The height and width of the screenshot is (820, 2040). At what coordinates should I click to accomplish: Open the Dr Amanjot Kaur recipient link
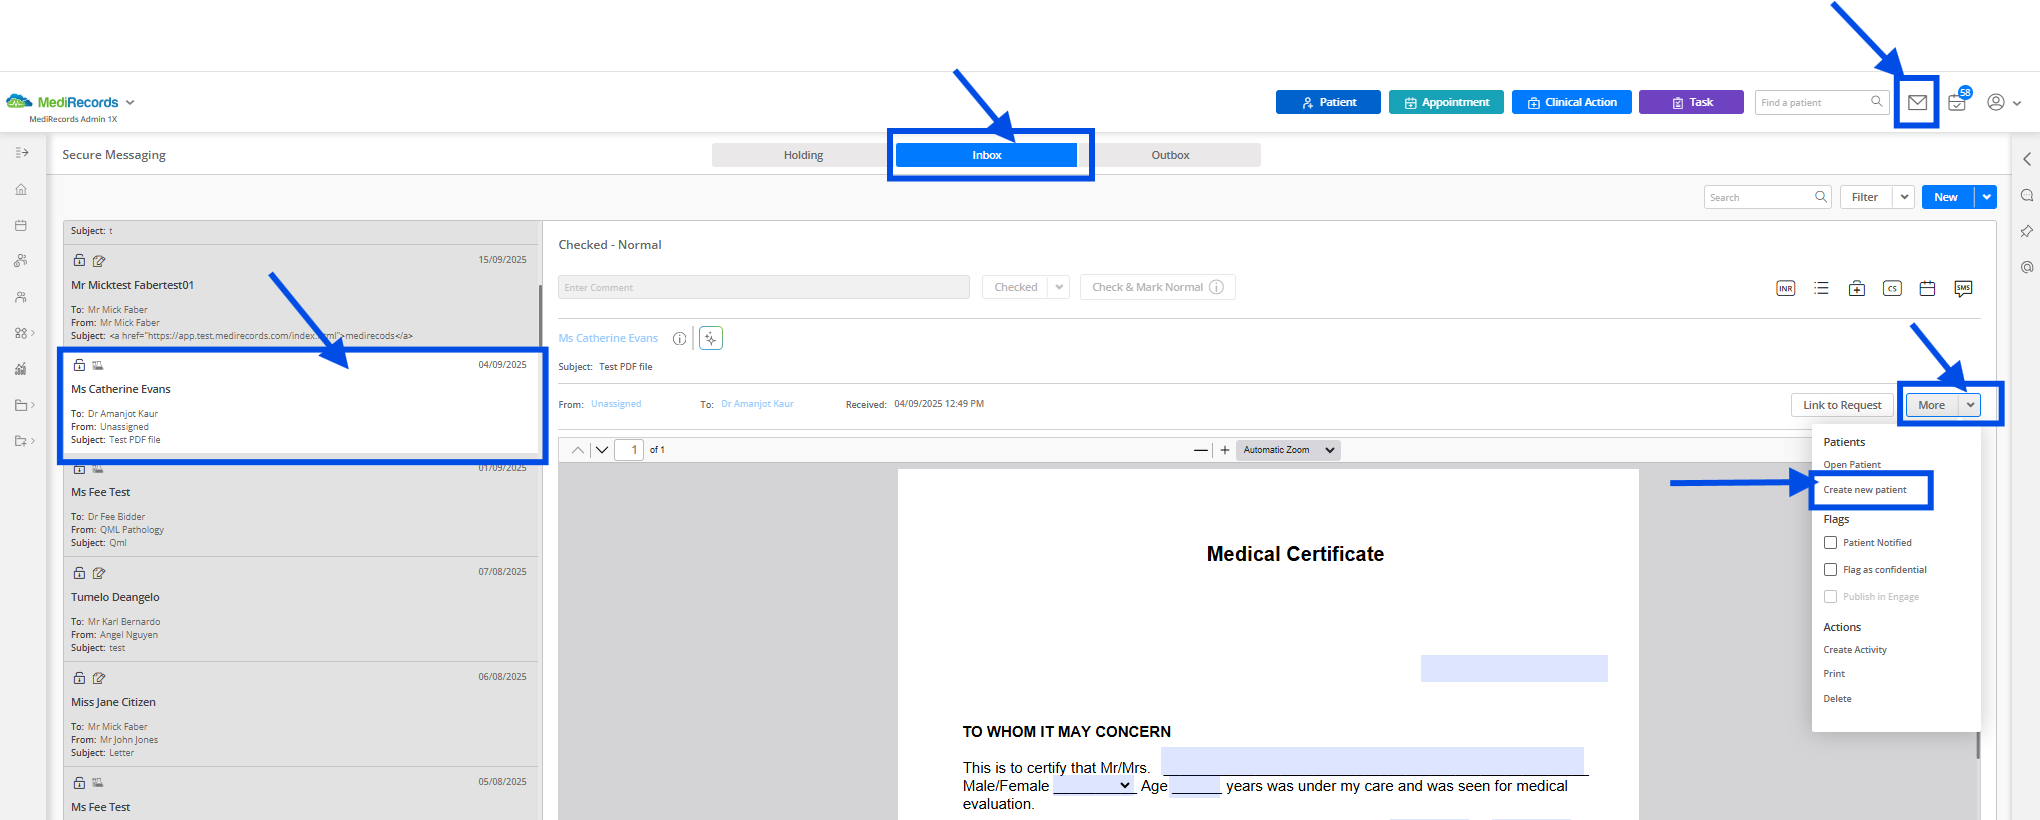tap(757, 404)
